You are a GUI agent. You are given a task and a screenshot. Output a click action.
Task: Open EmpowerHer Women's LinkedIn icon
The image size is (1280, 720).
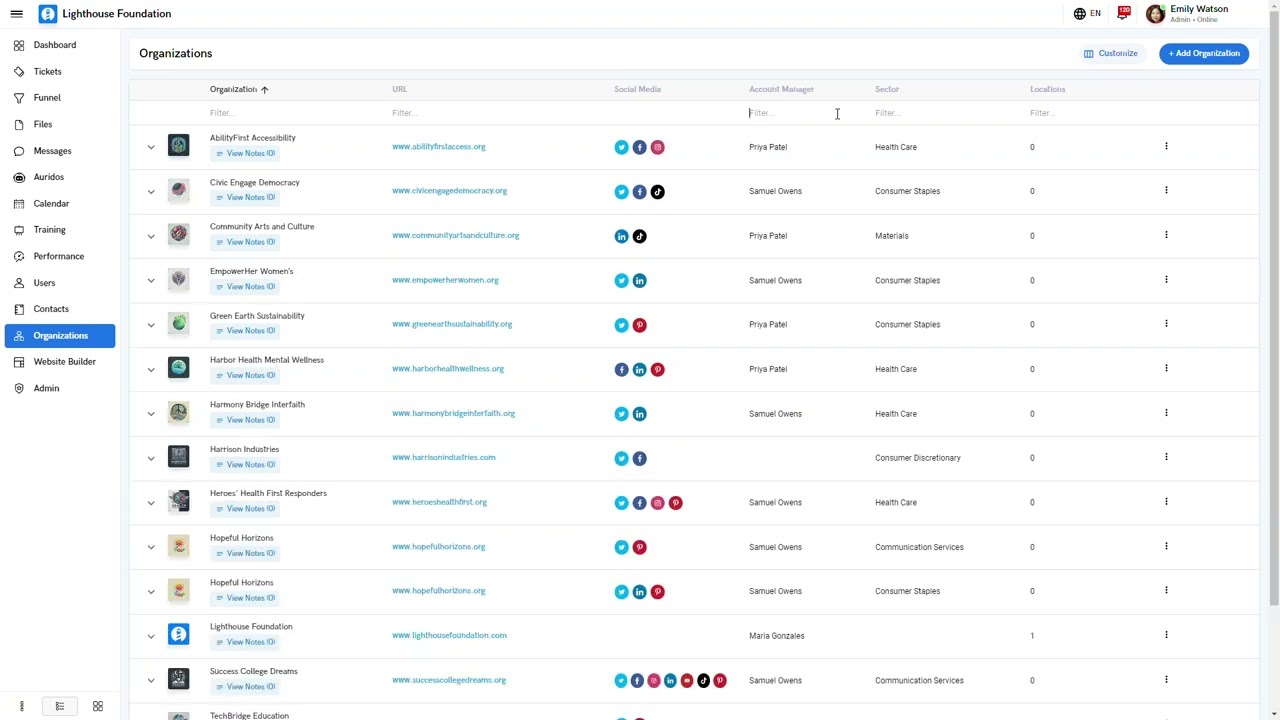[x=639, y=280]
